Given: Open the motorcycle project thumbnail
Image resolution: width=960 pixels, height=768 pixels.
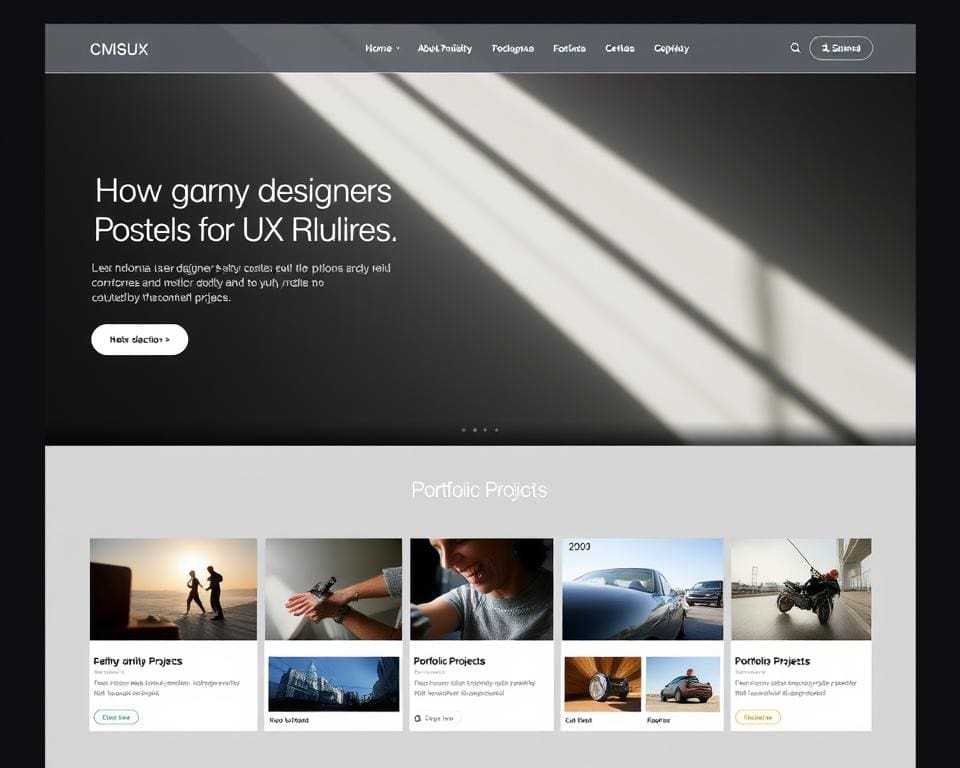Looking at the screenshot, I should pyautogui.click(x=800, y=589).
